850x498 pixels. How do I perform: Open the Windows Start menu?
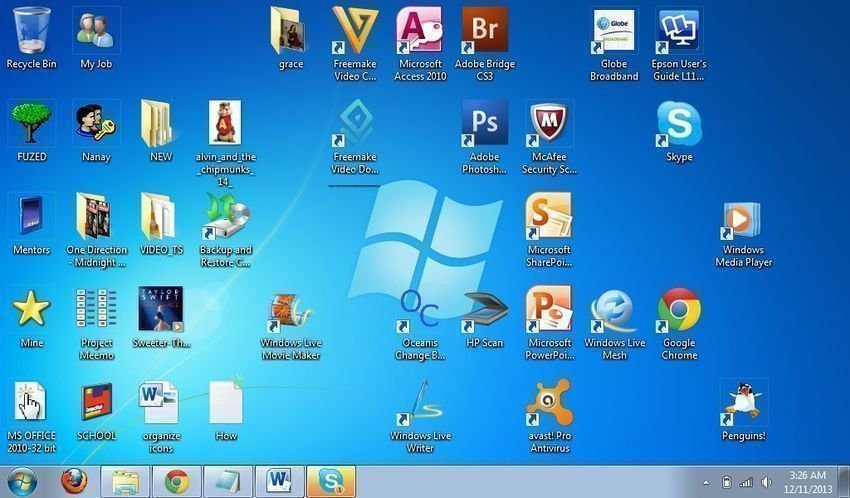[22, 482]
